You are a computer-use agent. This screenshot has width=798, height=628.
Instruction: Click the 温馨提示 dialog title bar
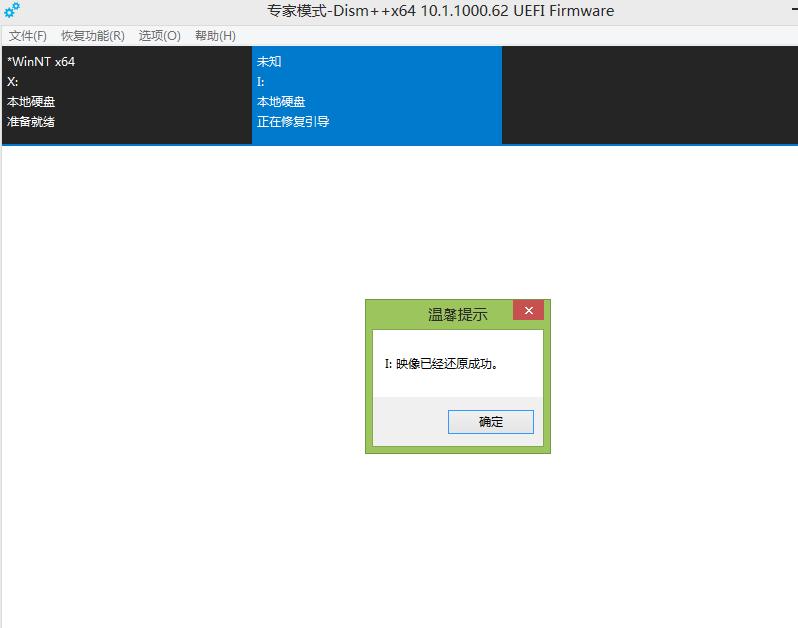pos(440,314)
